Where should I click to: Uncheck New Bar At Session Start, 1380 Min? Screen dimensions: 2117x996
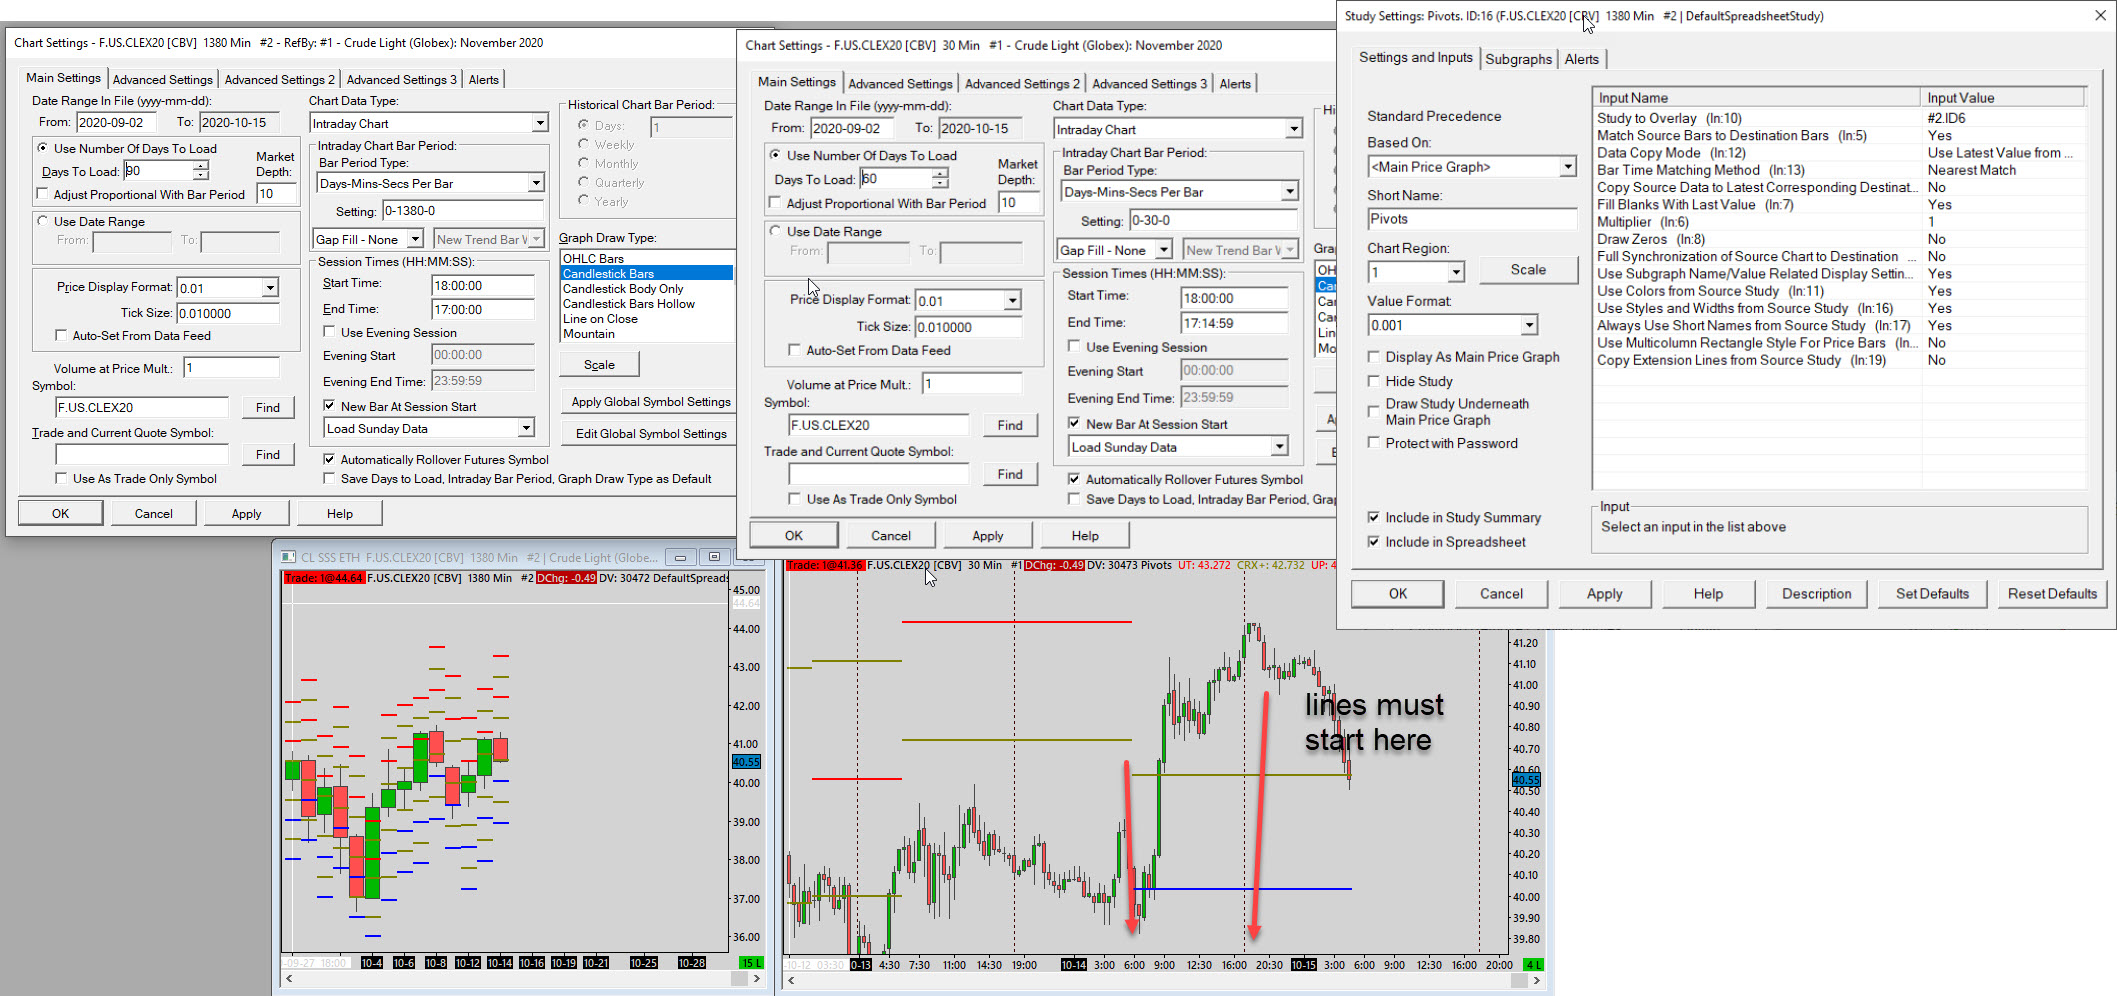coord(329,406)
